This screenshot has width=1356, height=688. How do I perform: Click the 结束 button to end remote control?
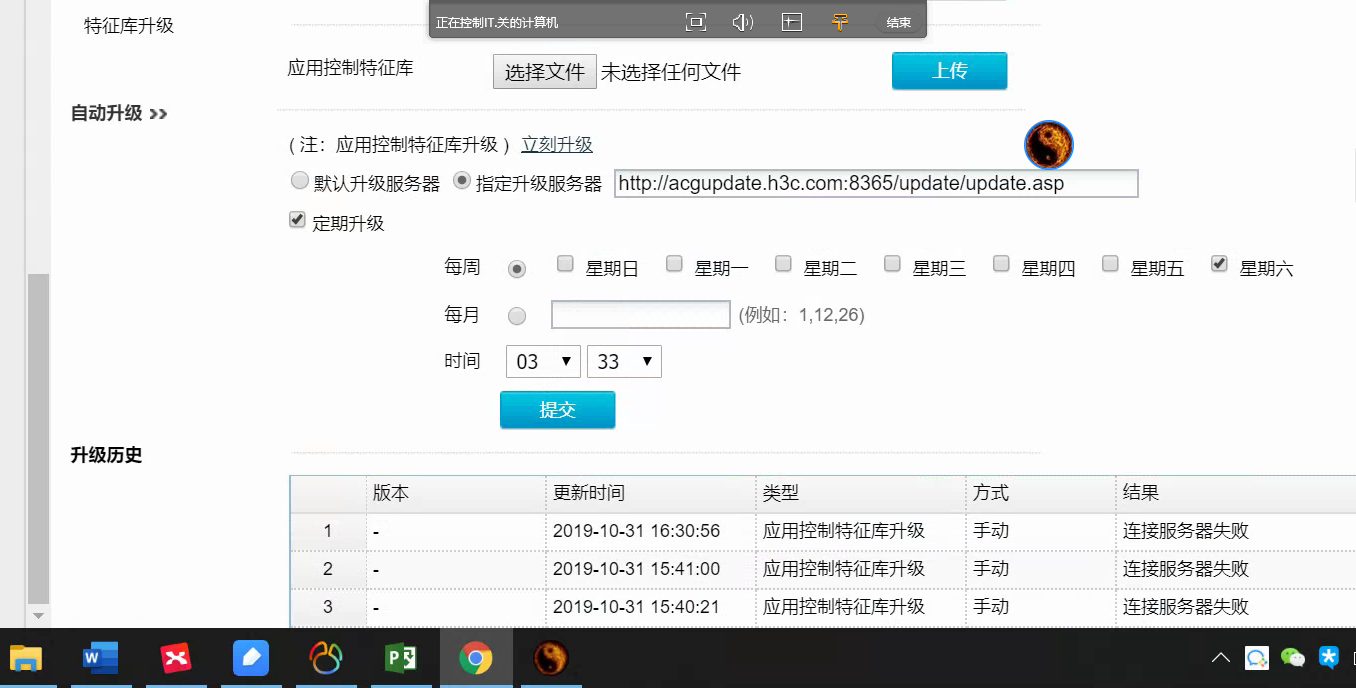tap(898, 22)
